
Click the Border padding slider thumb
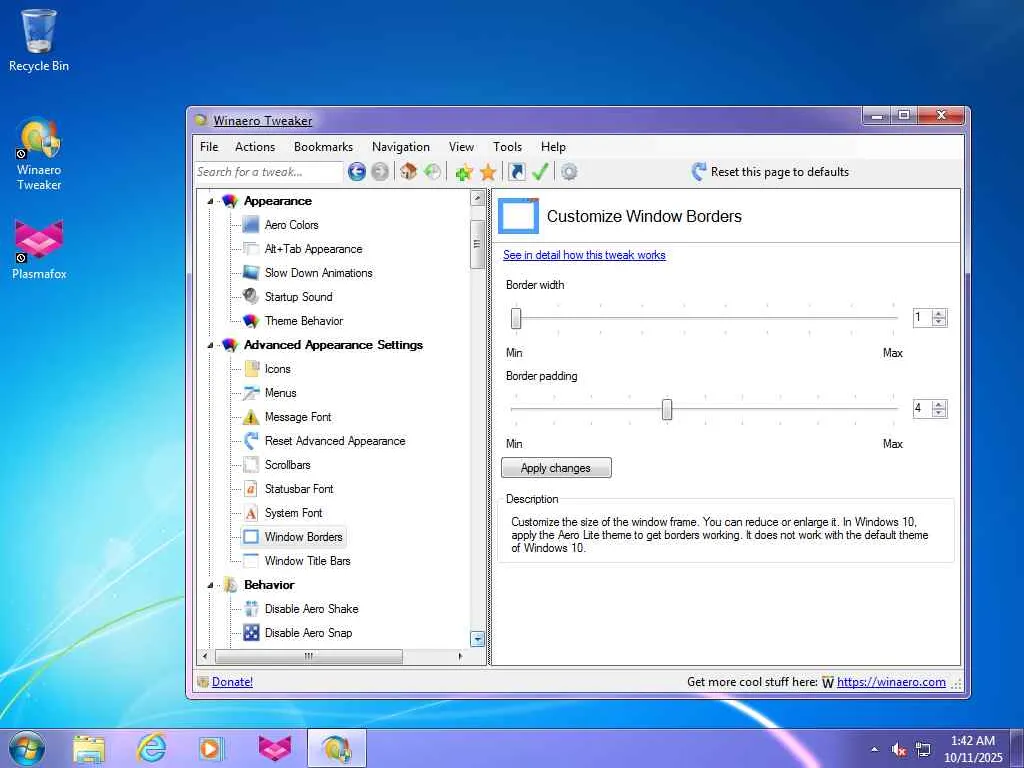667,409
